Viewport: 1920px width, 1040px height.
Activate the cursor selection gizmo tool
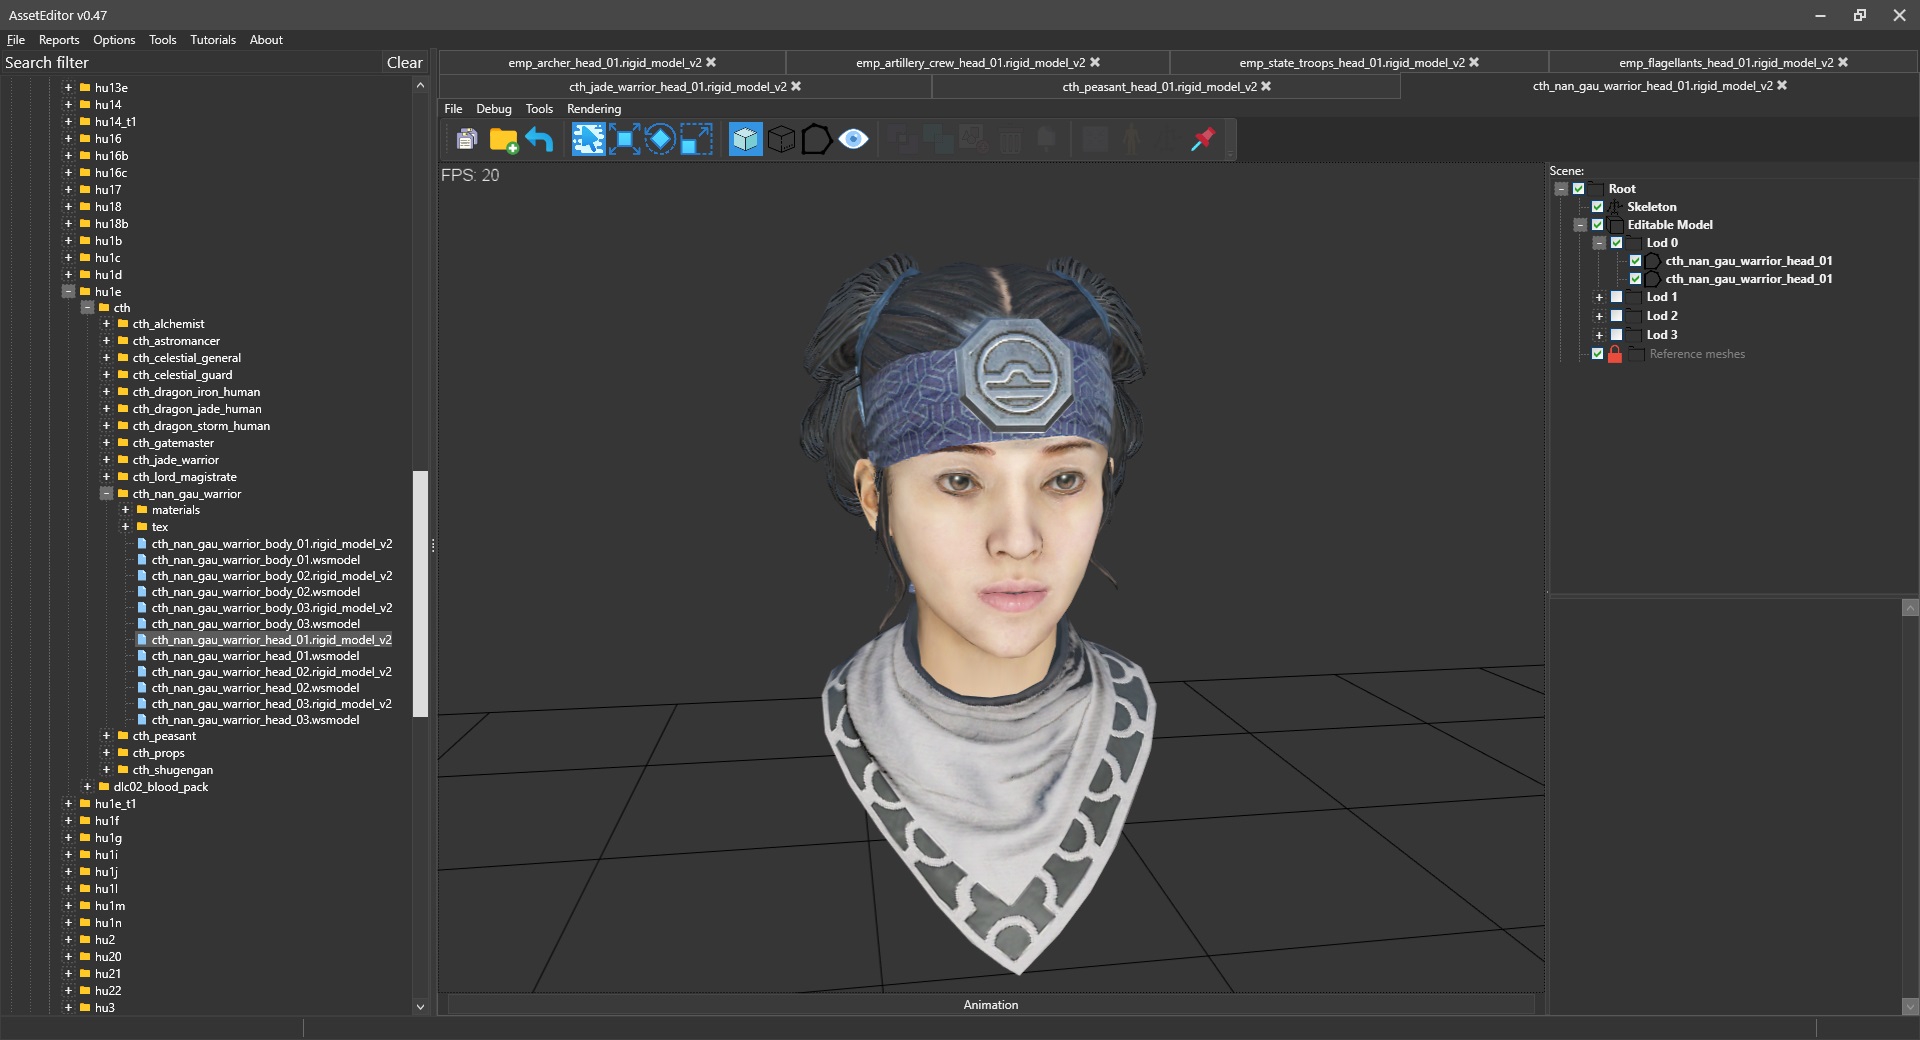pyautogui.click(x=588, y=140)
